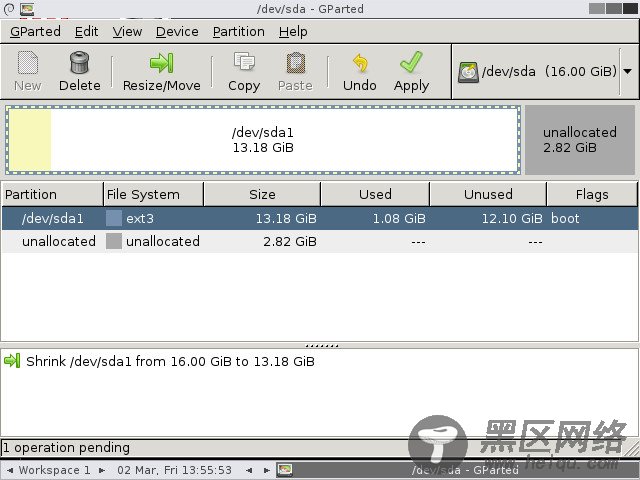The height and width of the screenshot is (480, 640).
Task: Click the hard disk icon beside /dev/sda
Action: [x=468, y=72]
